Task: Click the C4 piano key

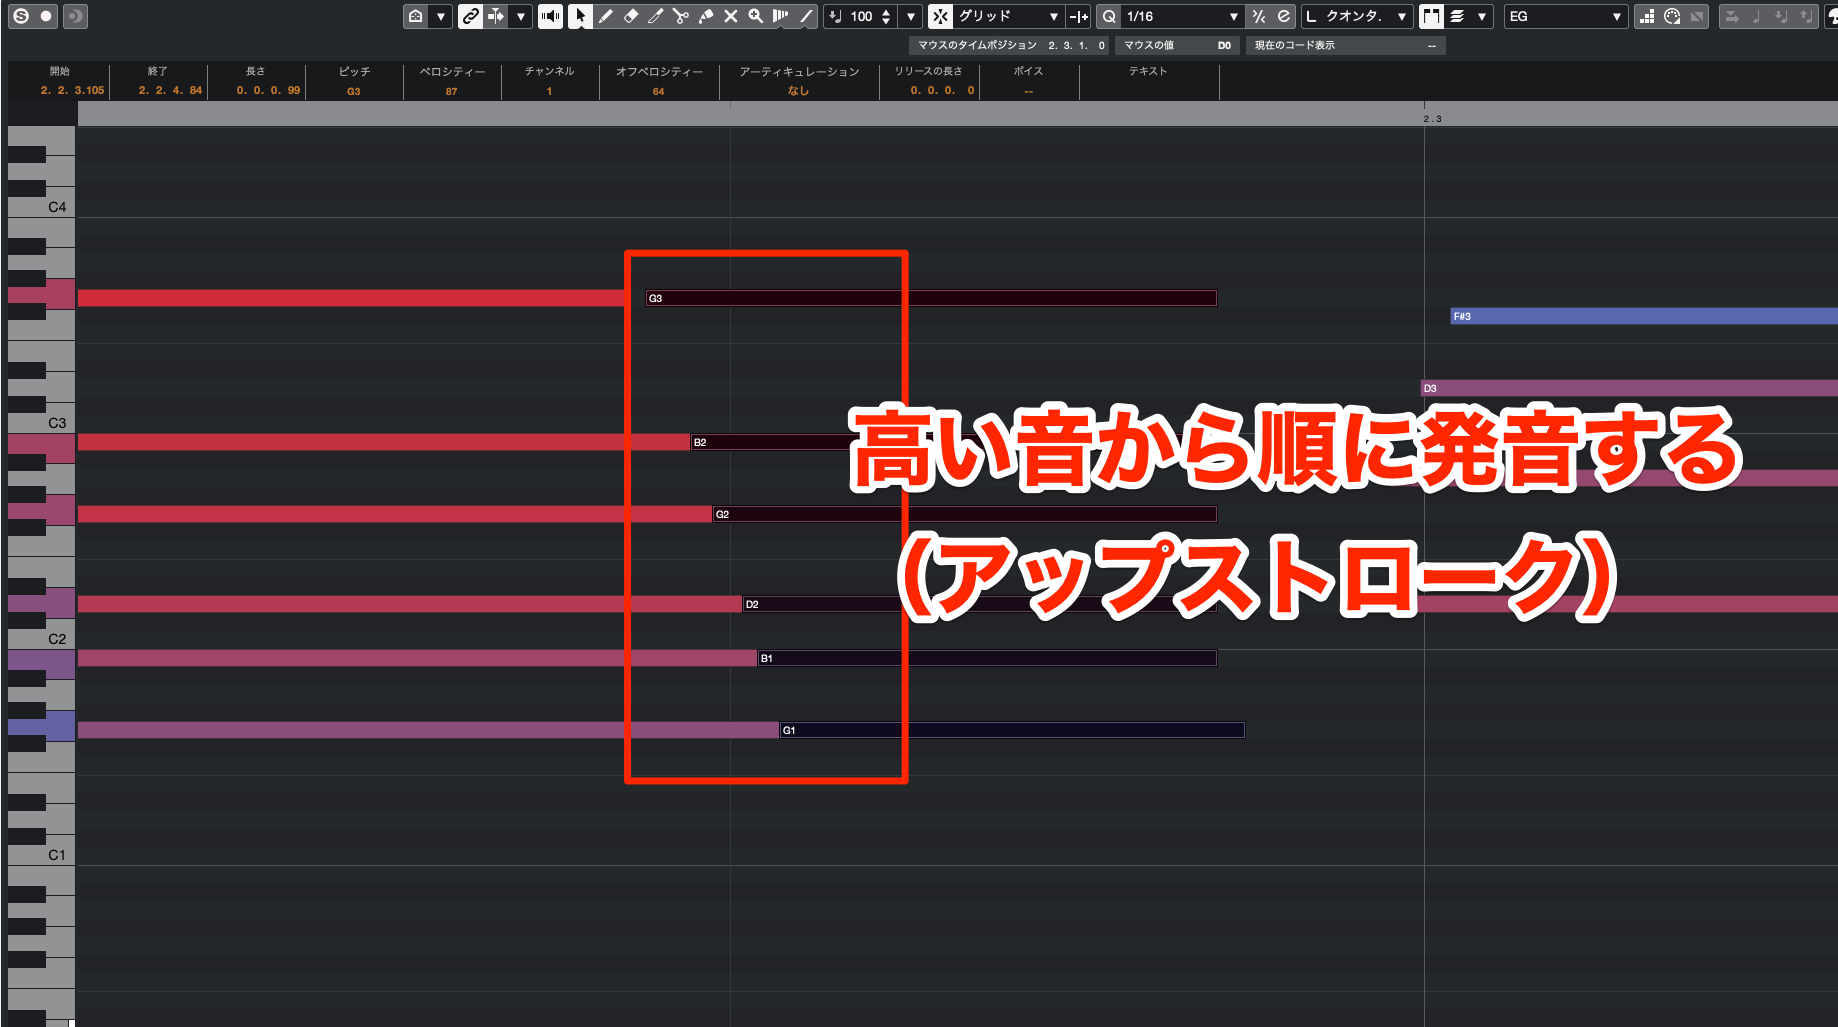Action: [42, 207]
